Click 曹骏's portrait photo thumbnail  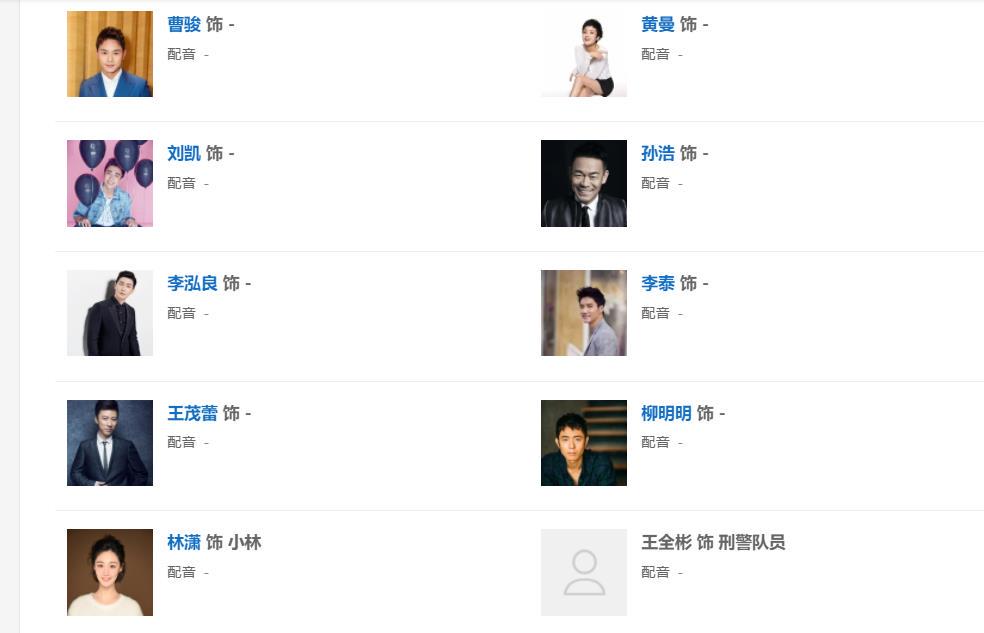click(110, 54)
